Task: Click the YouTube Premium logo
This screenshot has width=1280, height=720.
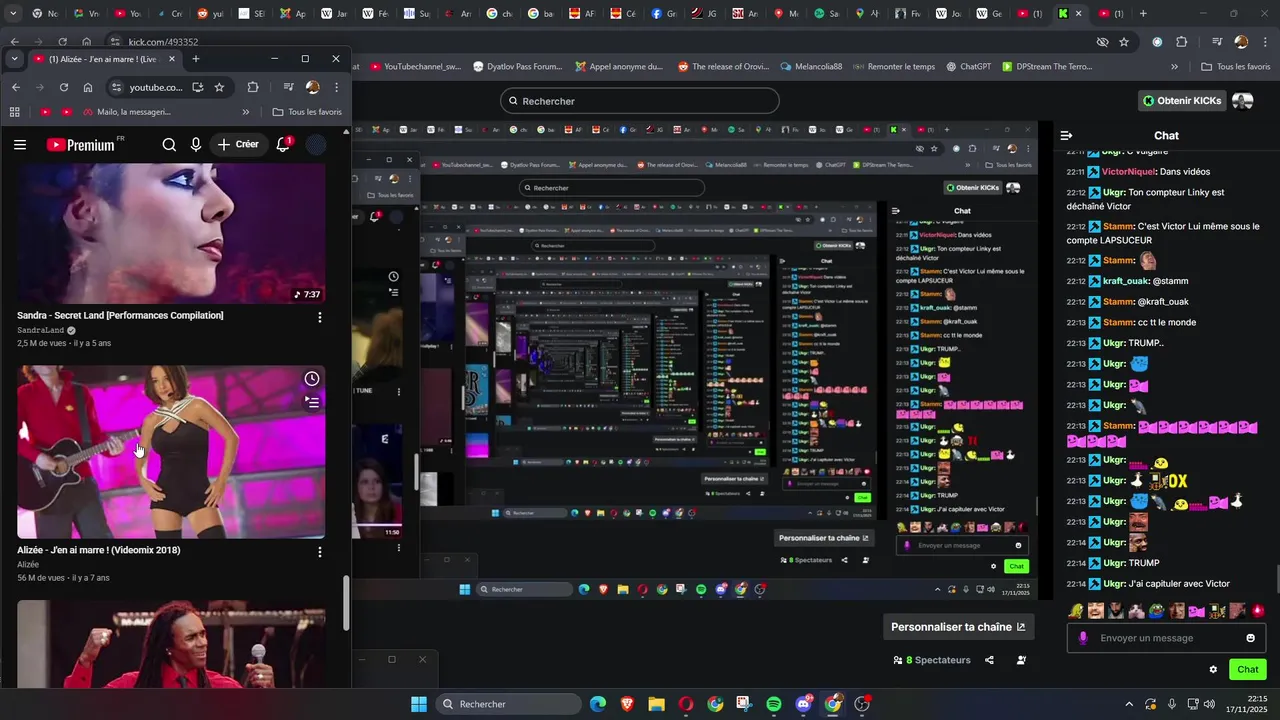Action: coord(80,145)
